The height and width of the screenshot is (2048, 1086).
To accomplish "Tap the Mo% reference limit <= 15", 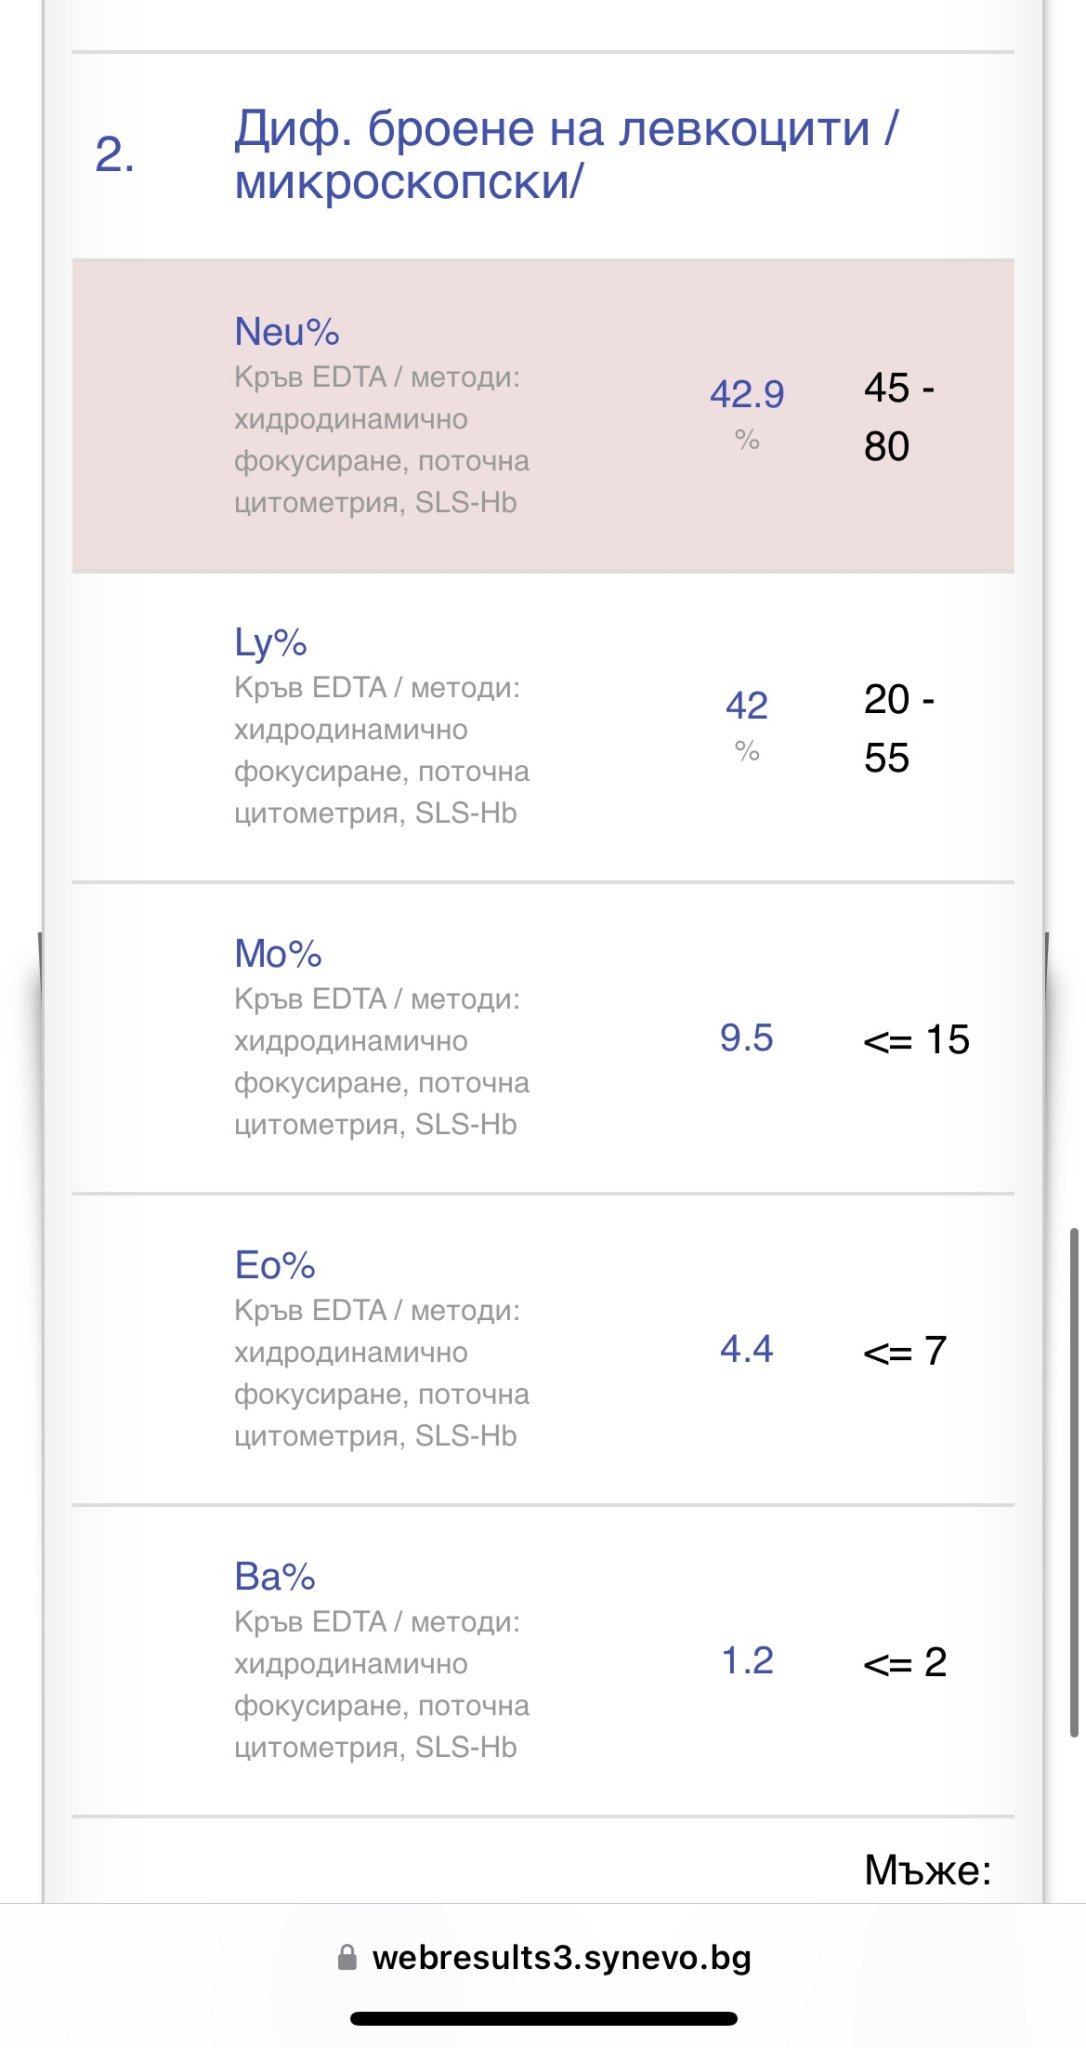I will (x=916, y=1040).
